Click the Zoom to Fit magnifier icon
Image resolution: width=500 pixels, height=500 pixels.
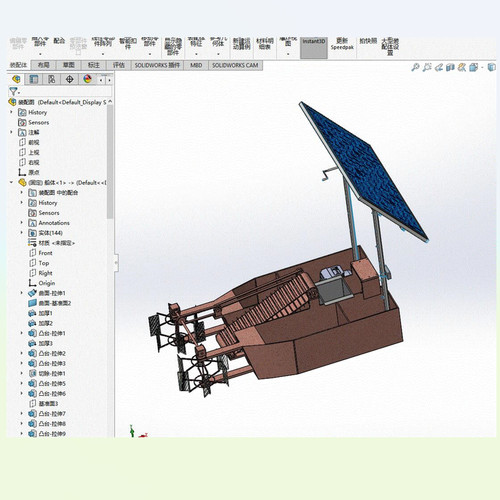[x=415, y=67]
